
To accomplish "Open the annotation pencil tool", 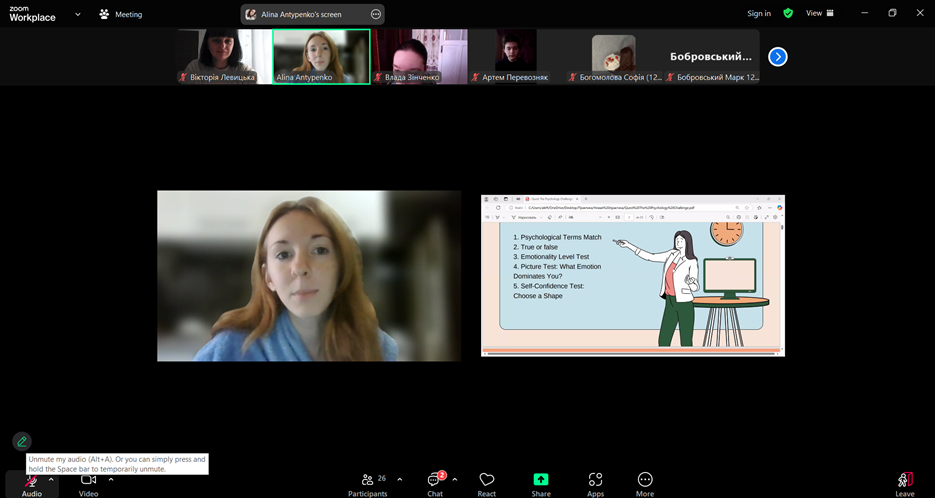I will (22, 442).
